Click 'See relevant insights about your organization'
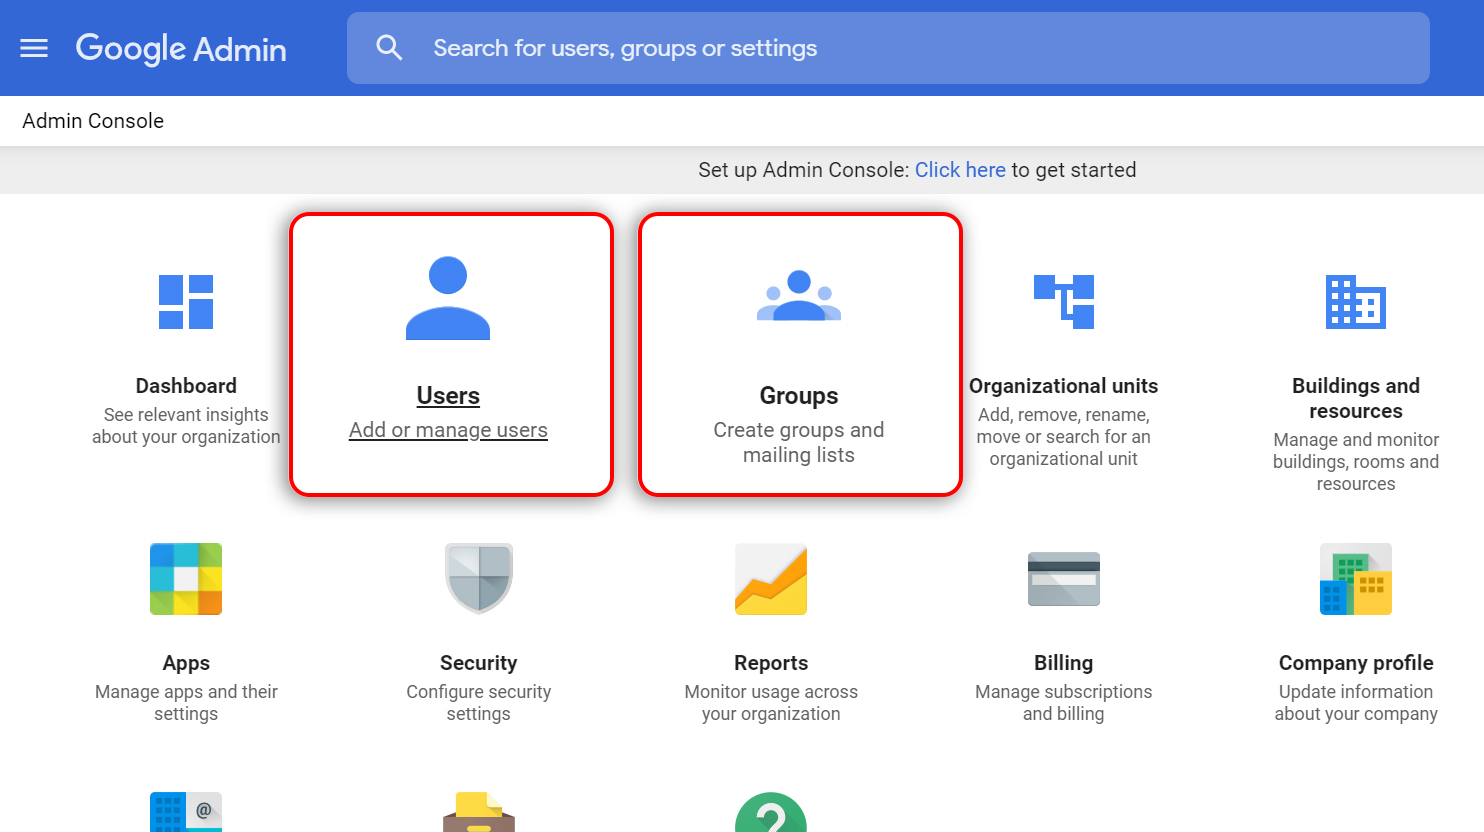The height and width of the screenshot is (832, 1484). tap(186, 426)
